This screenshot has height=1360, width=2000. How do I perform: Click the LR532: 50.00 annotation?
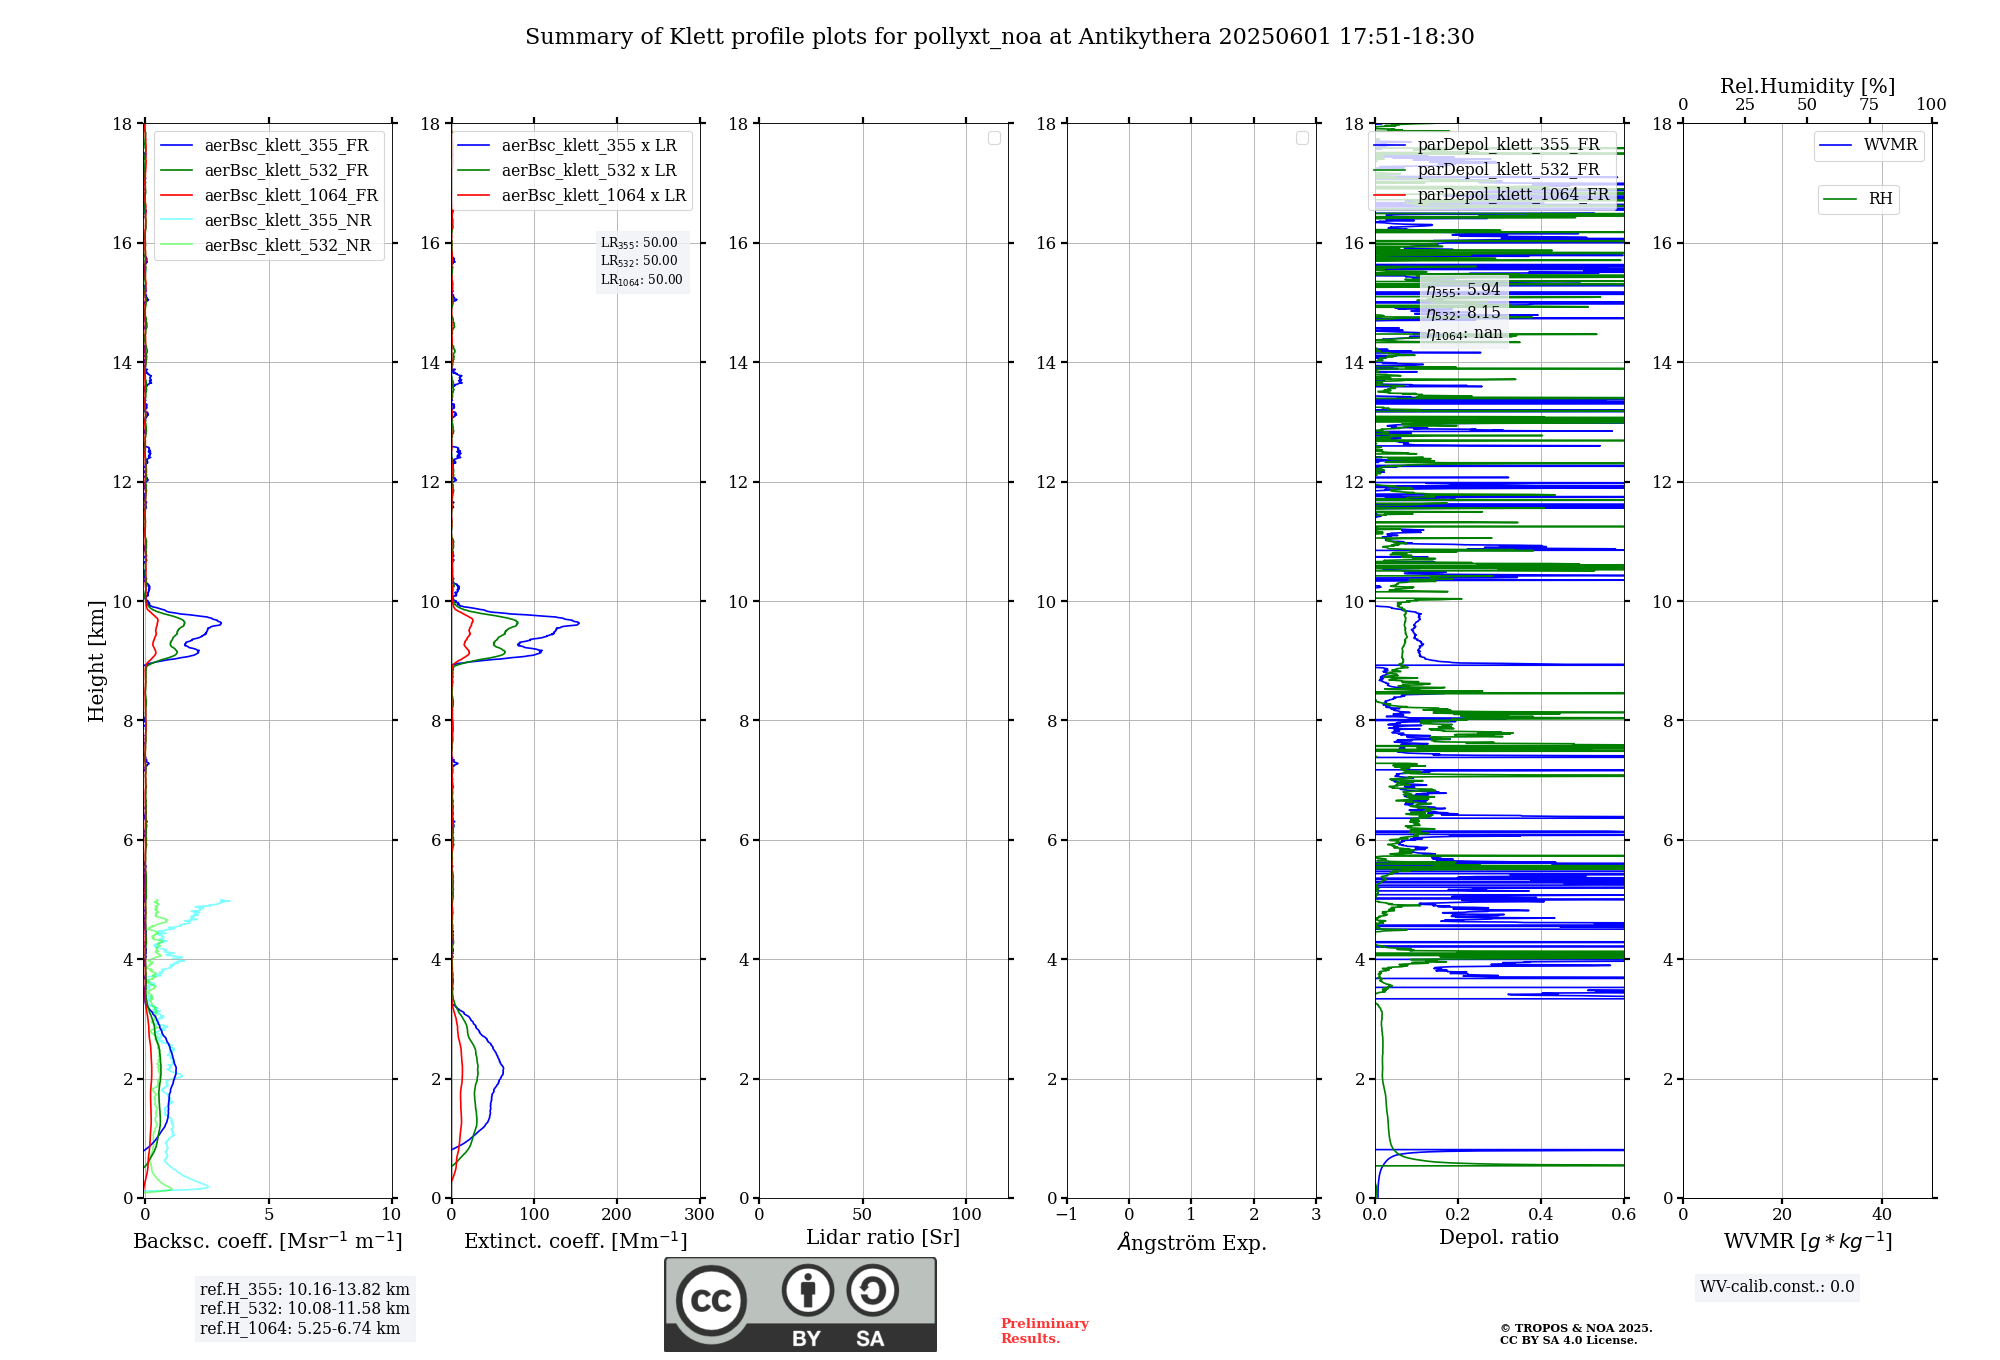(639, 261)
